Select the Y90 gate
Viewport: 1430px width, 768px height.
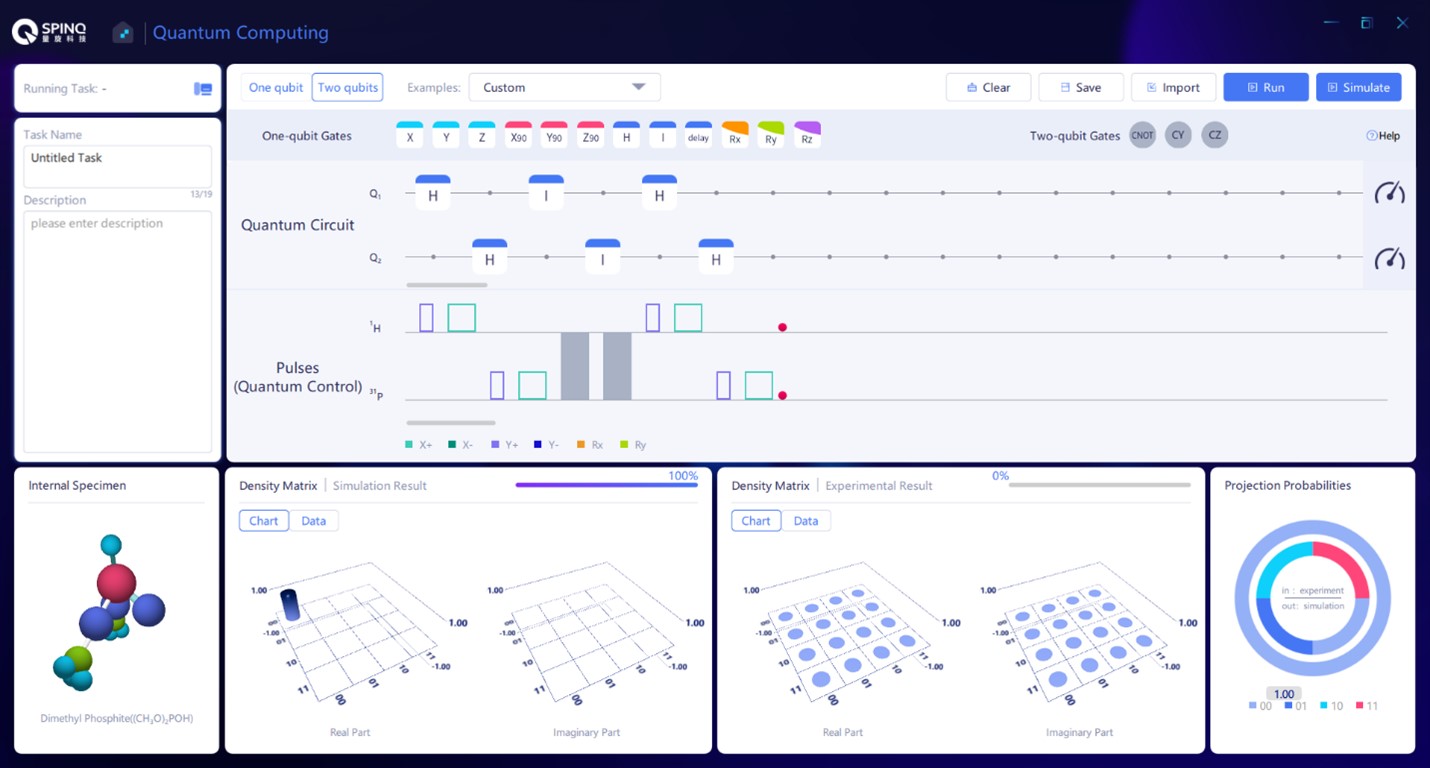click(554, 135)
